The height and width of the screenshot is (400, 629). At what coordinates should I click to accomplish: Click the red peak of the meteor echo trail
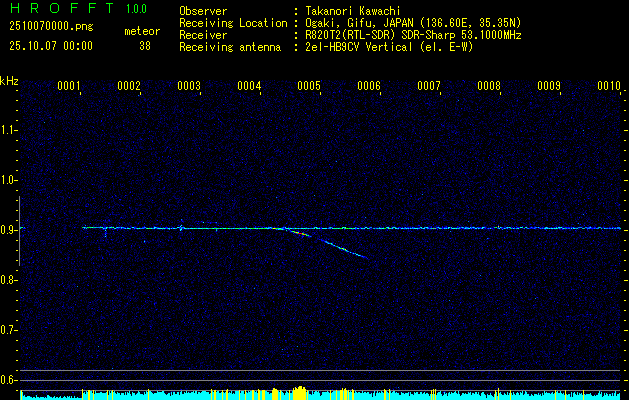pyautogui.click(x=300, y=233)
